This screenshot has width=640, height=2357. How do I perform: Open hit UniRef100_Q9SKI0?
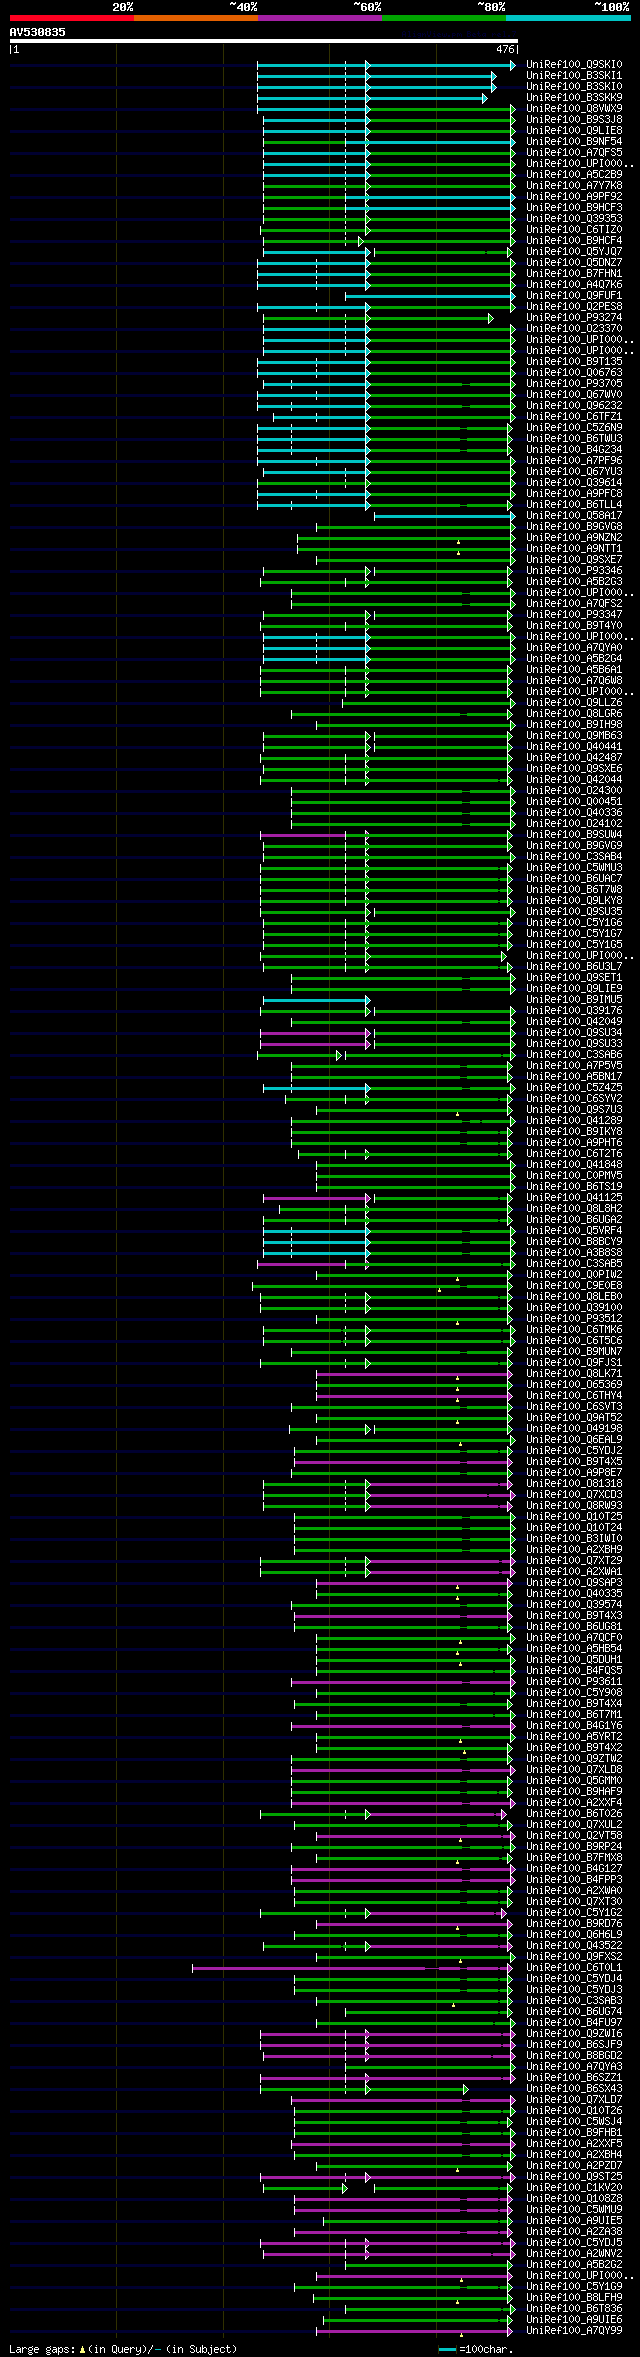pos(574,65)
